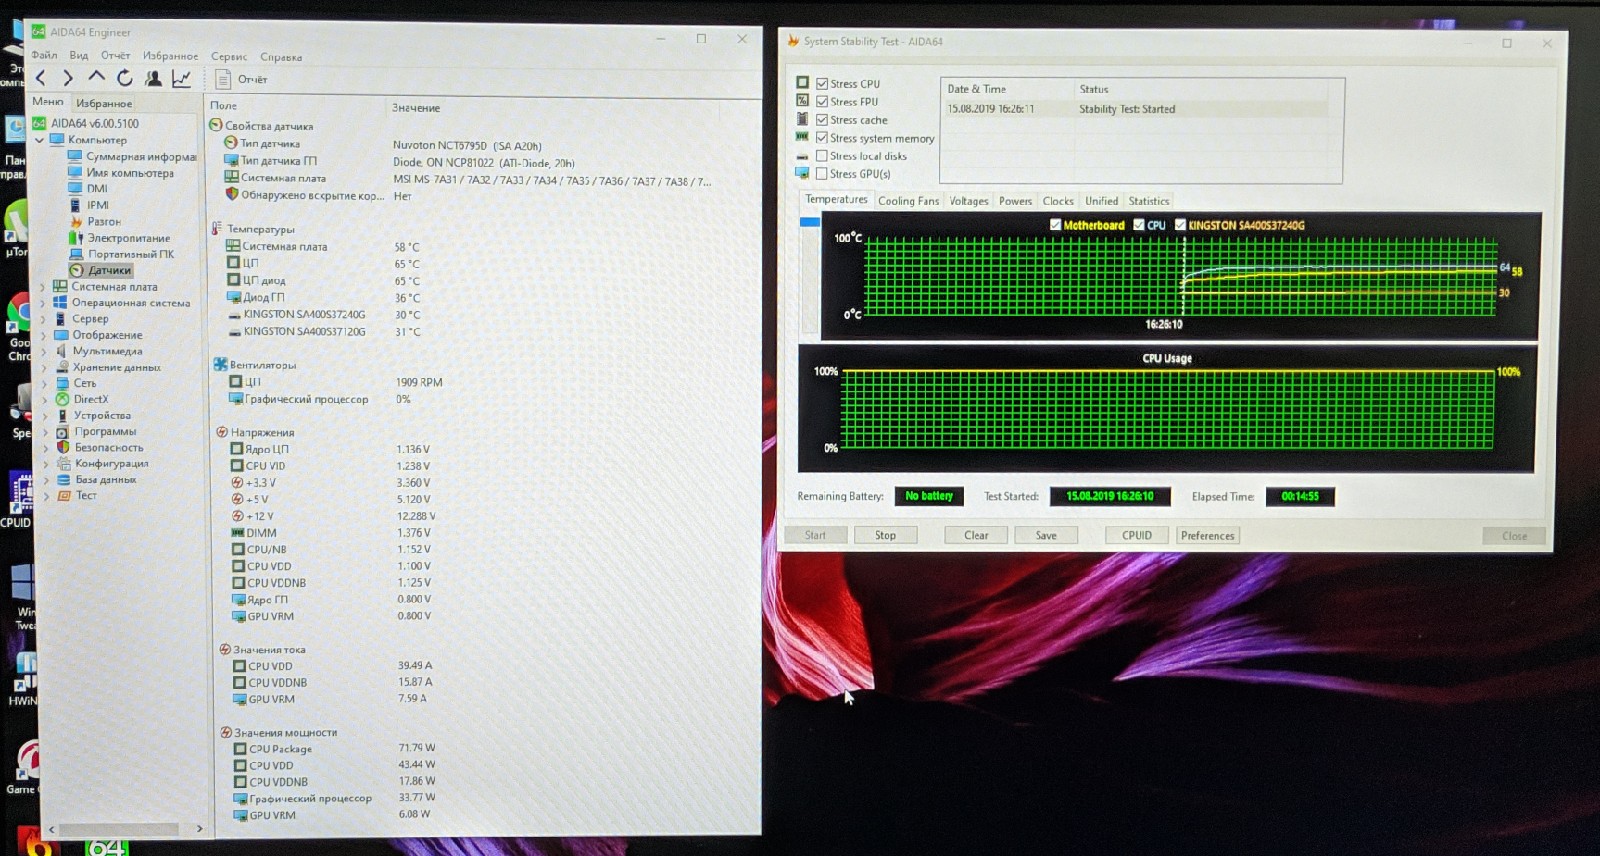Open the IPMI tree item
The width and height of the screenshot is (1600, 856).
(x=88, y=205)
